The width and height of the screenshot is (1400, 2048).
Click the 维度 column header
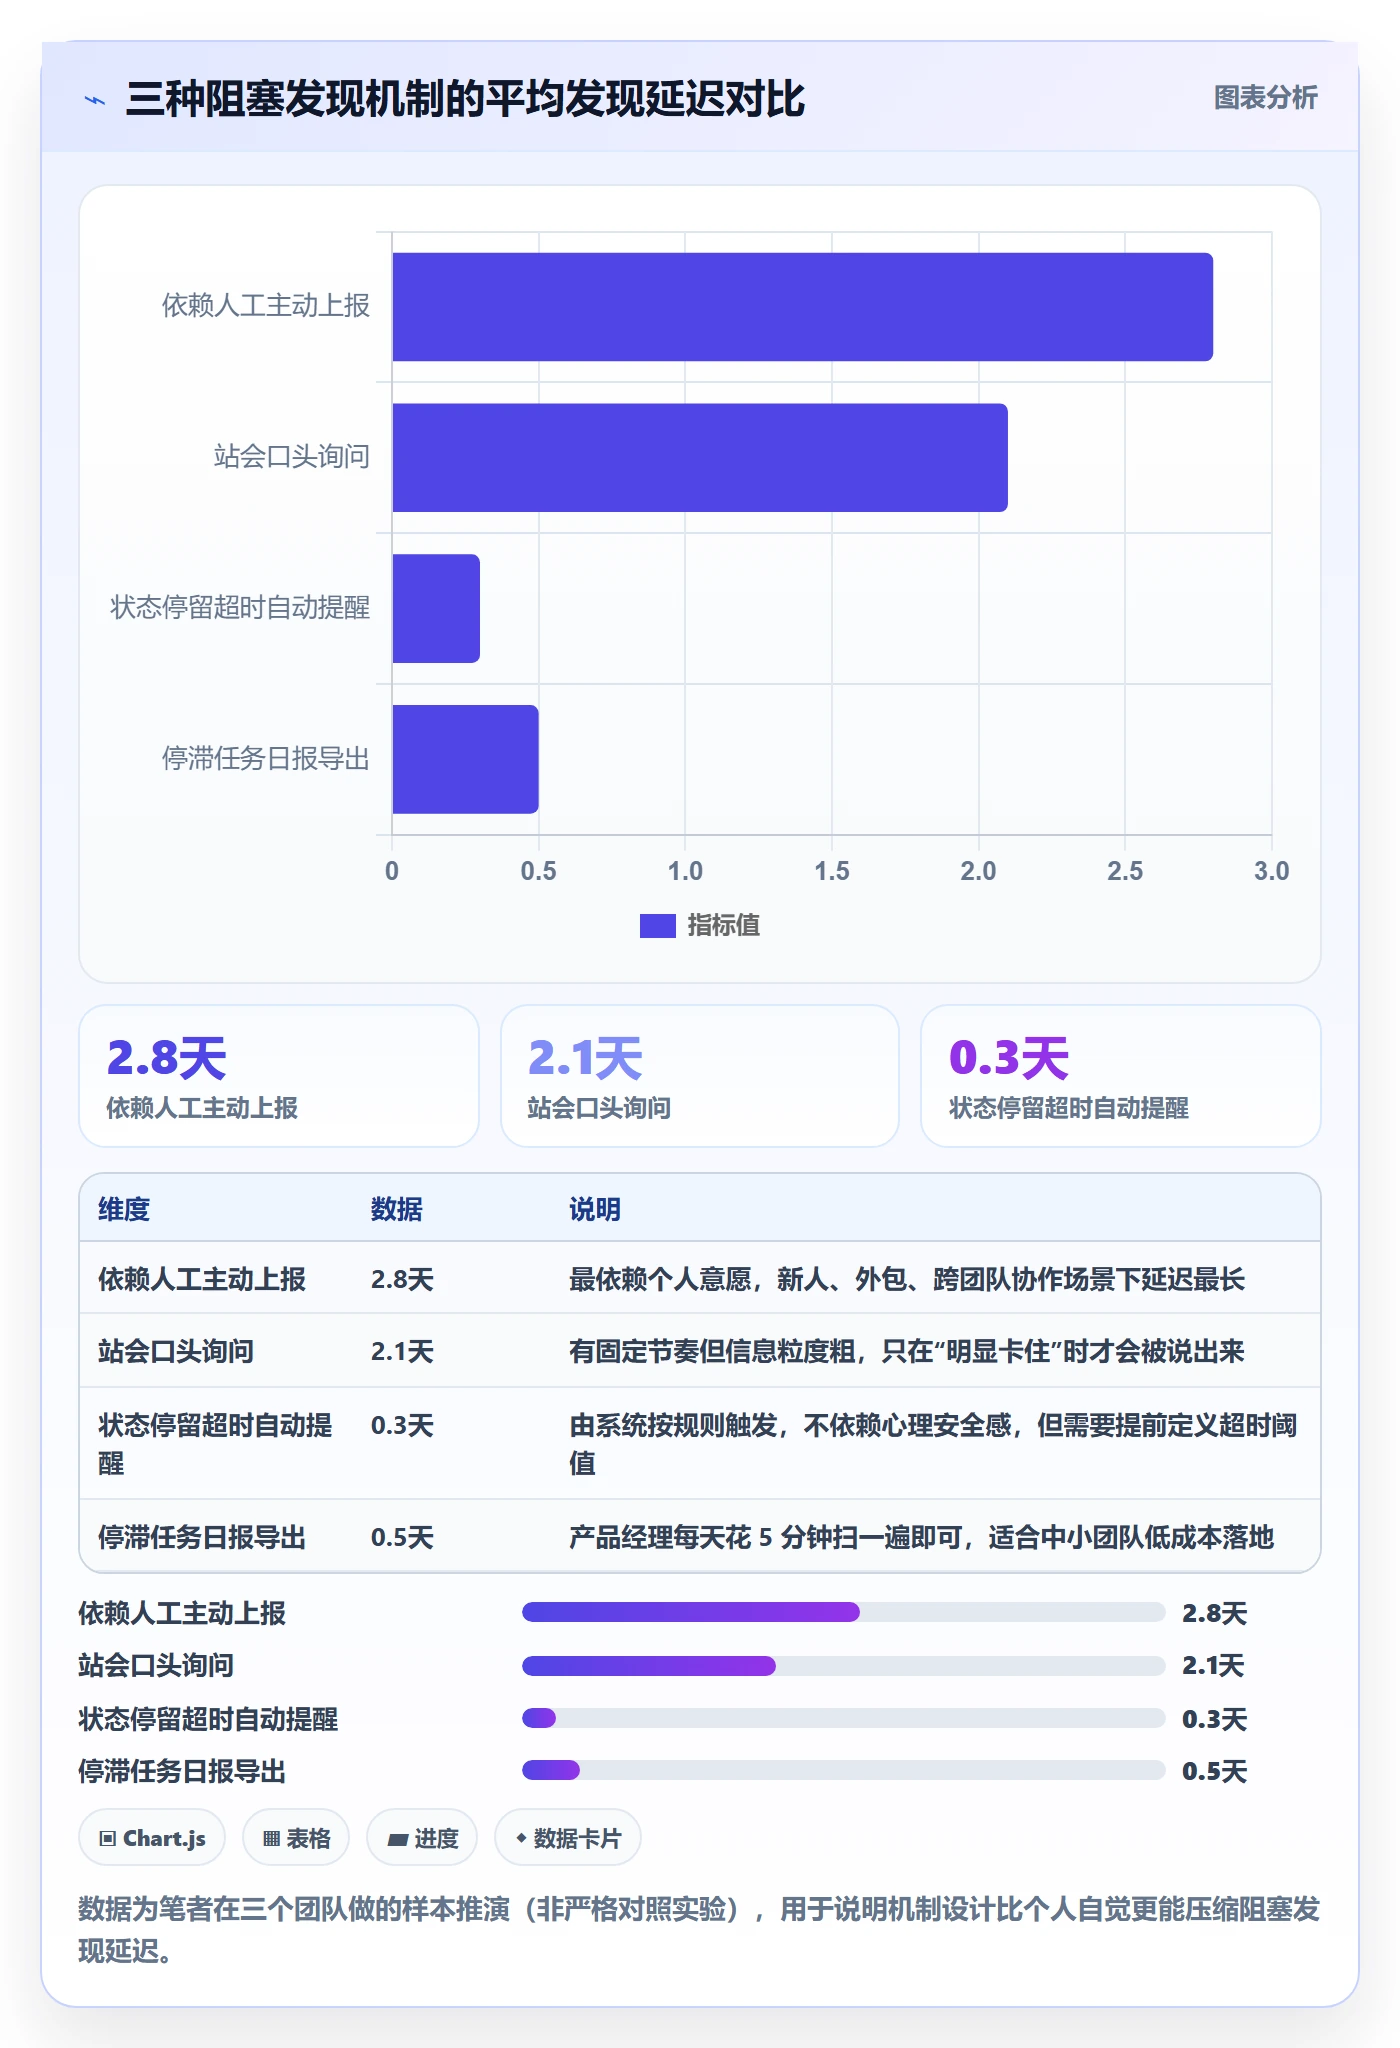click(124, 1209)
